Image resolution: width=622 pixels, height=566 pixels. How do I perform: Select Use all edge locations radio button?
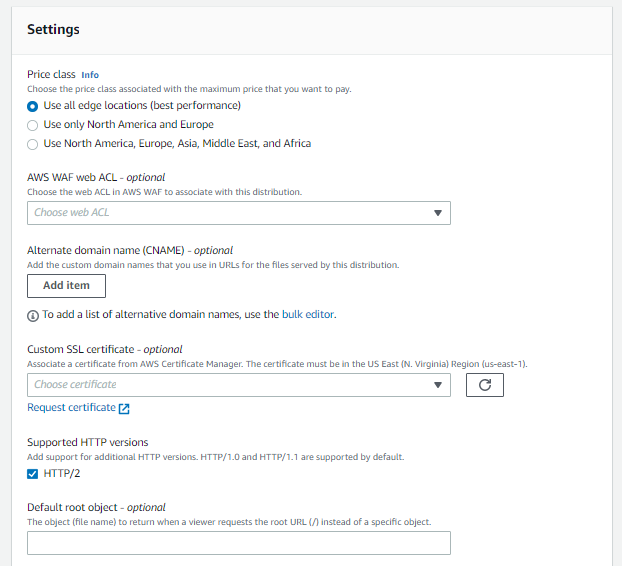coord(33,105)
